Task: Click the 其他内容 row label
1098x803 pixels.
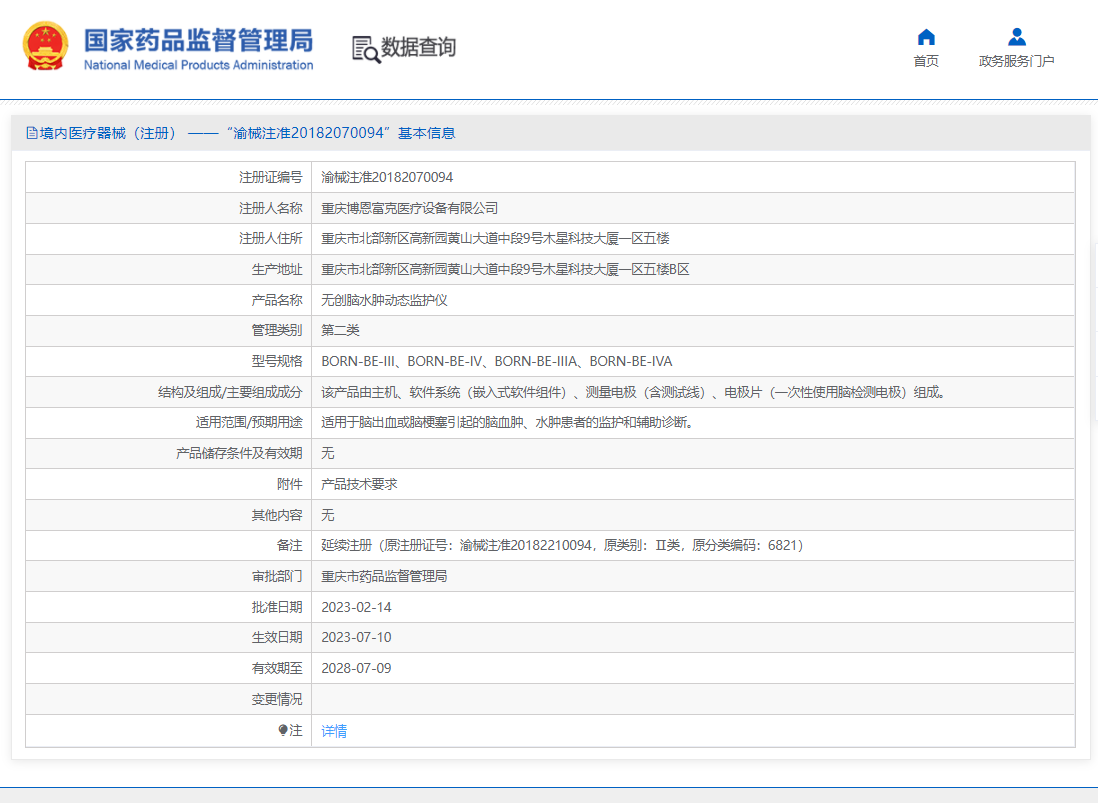Action: click(x=277, y=515)
